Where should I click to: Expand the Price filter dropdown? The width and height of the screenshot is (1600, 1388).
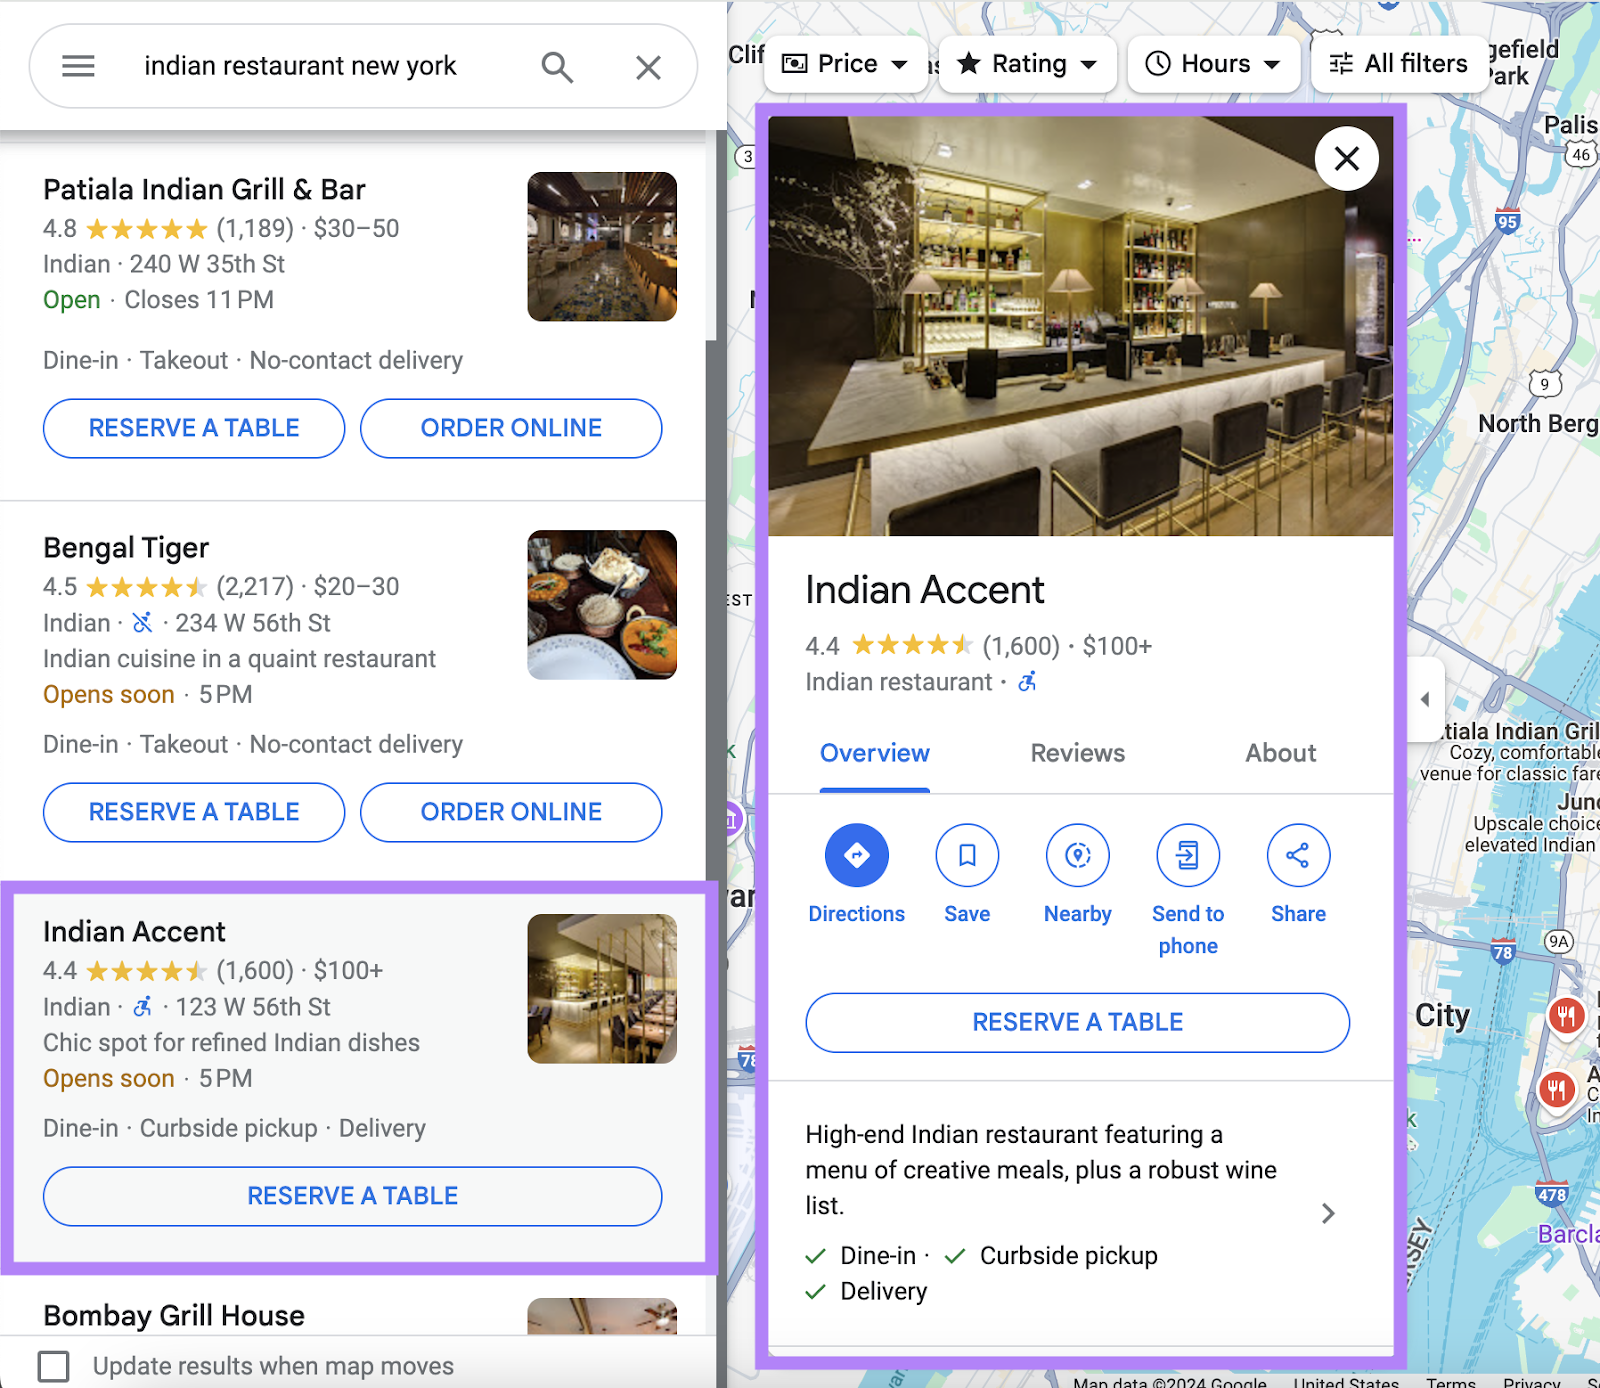845,63
